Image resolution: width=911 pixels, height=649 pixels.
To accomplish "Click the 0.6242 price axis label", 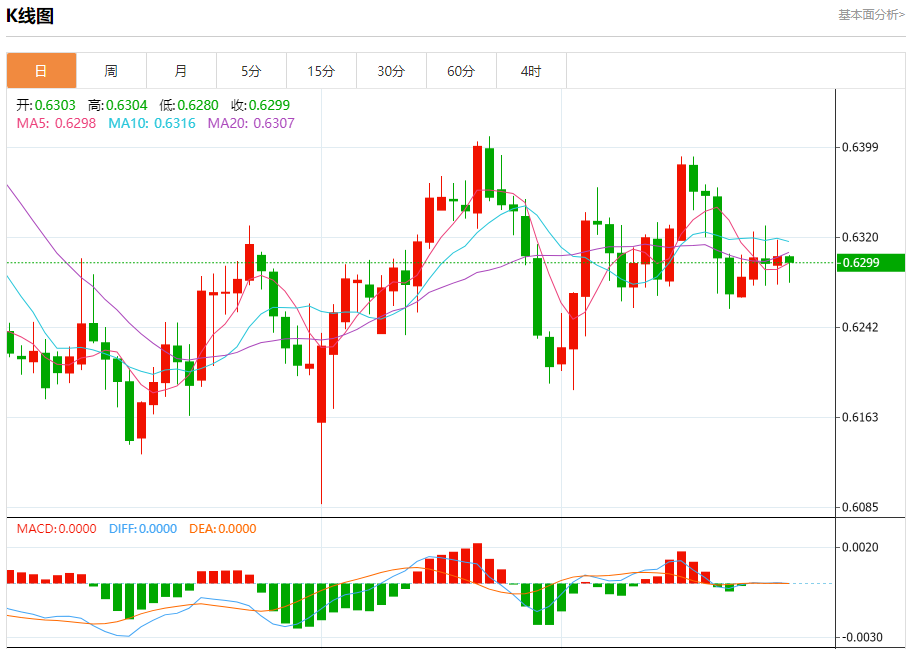I will [860, 327].
